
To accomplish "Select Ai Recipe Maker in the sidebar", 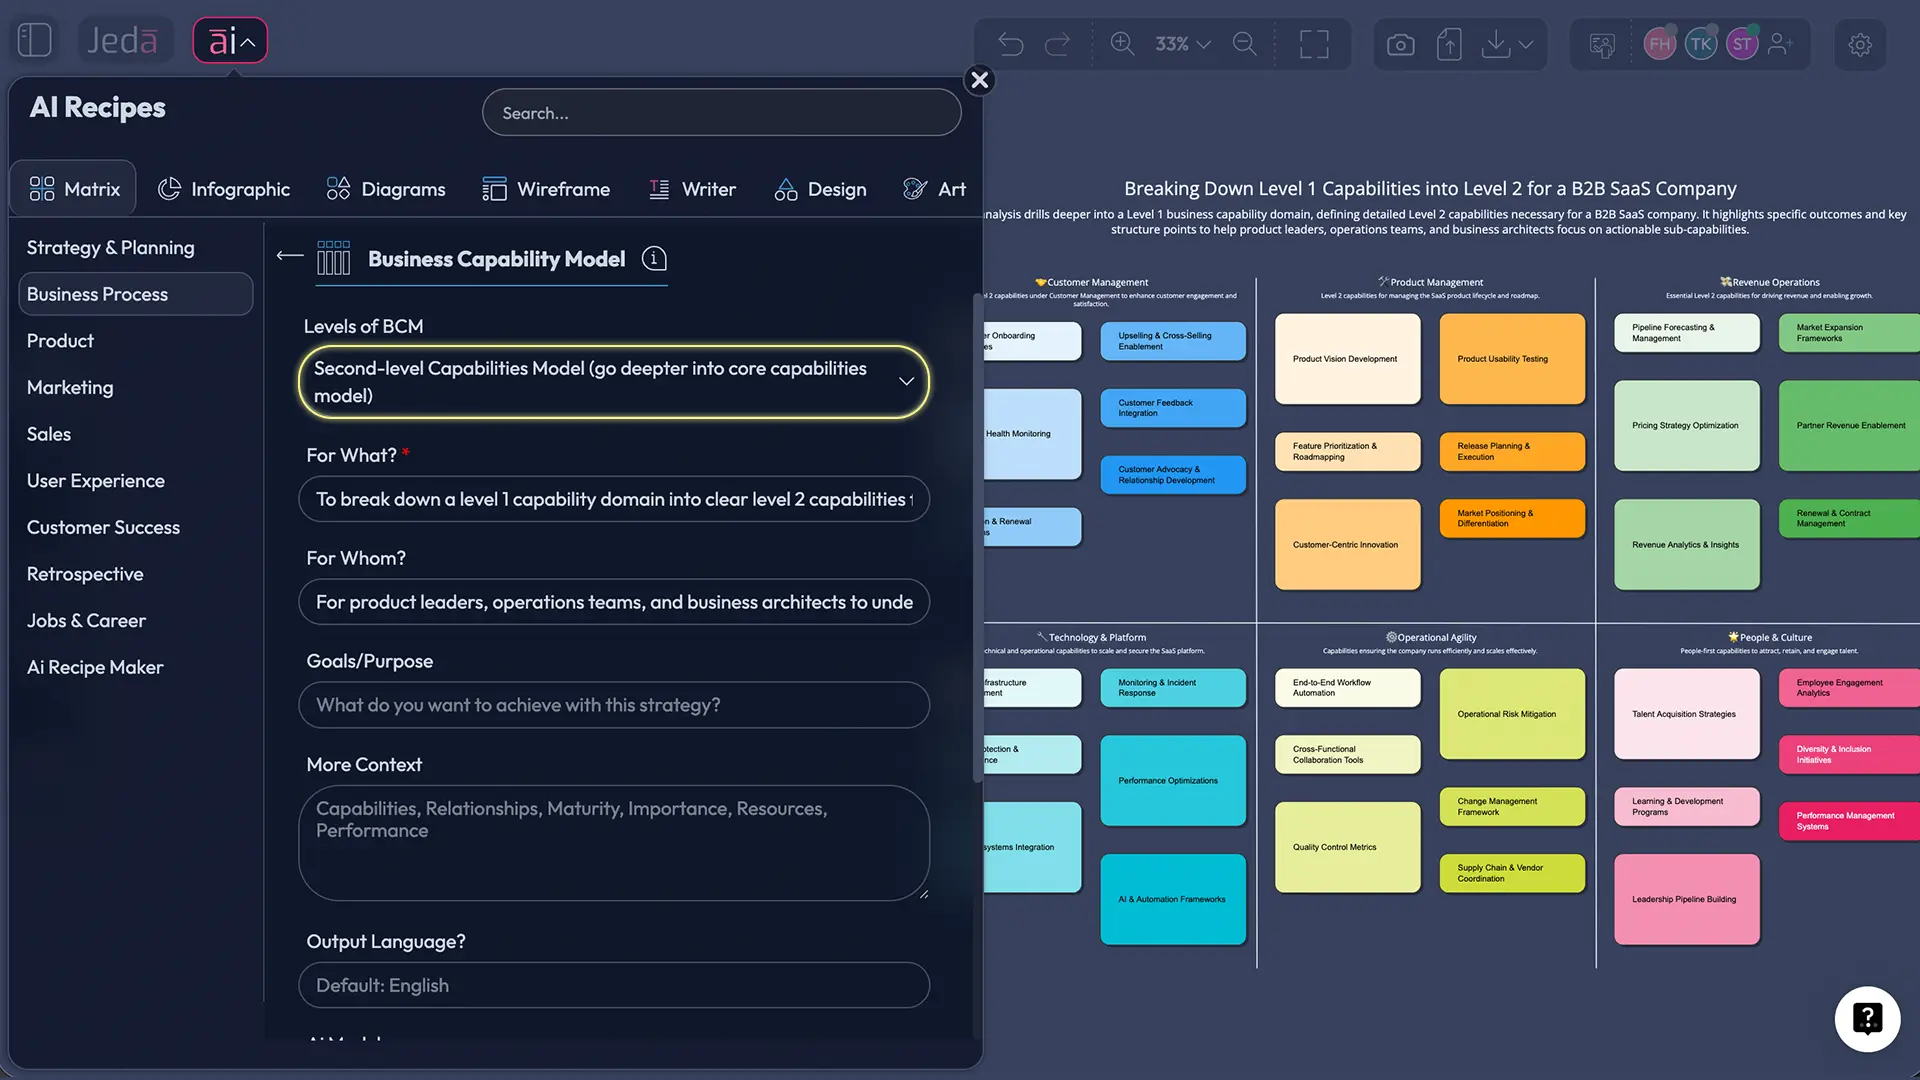I will pyautogui.click(x=94, y=667).
